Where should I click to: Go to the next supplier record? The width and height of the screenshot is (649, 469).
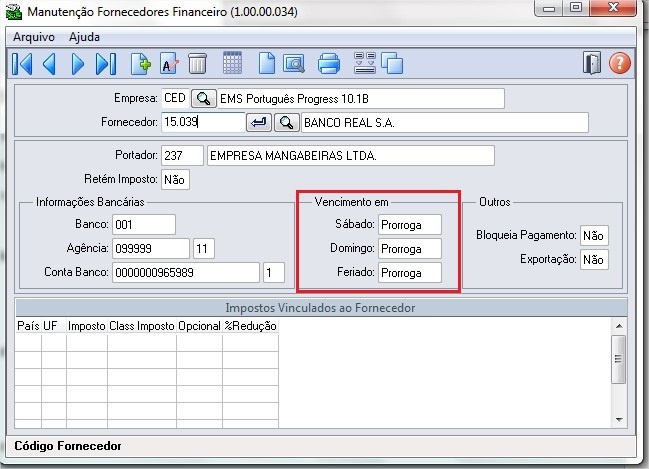tap(77, 64)
